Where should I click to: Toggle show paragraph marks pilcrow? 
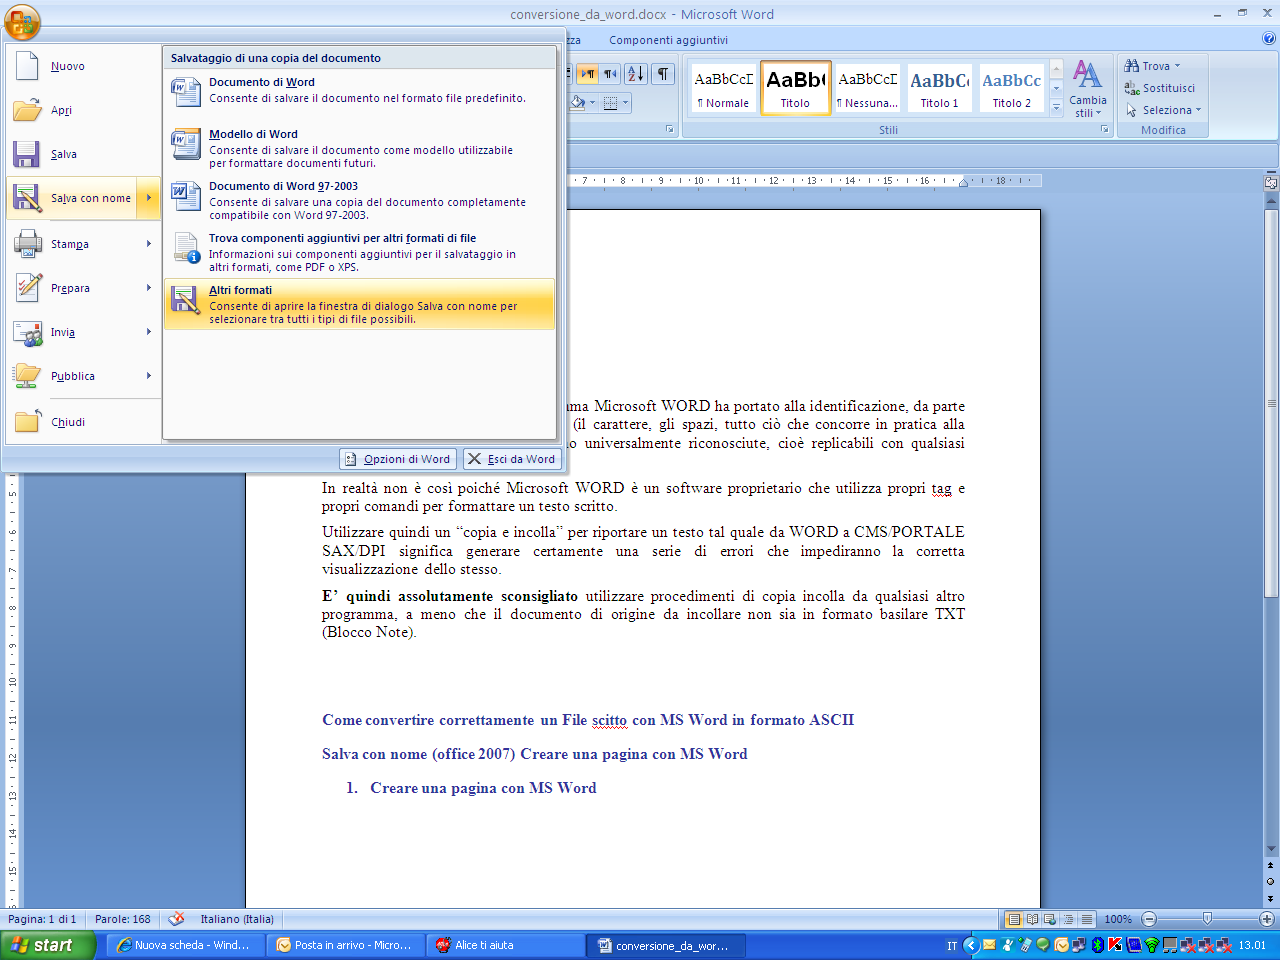click(x=663, y=74)
